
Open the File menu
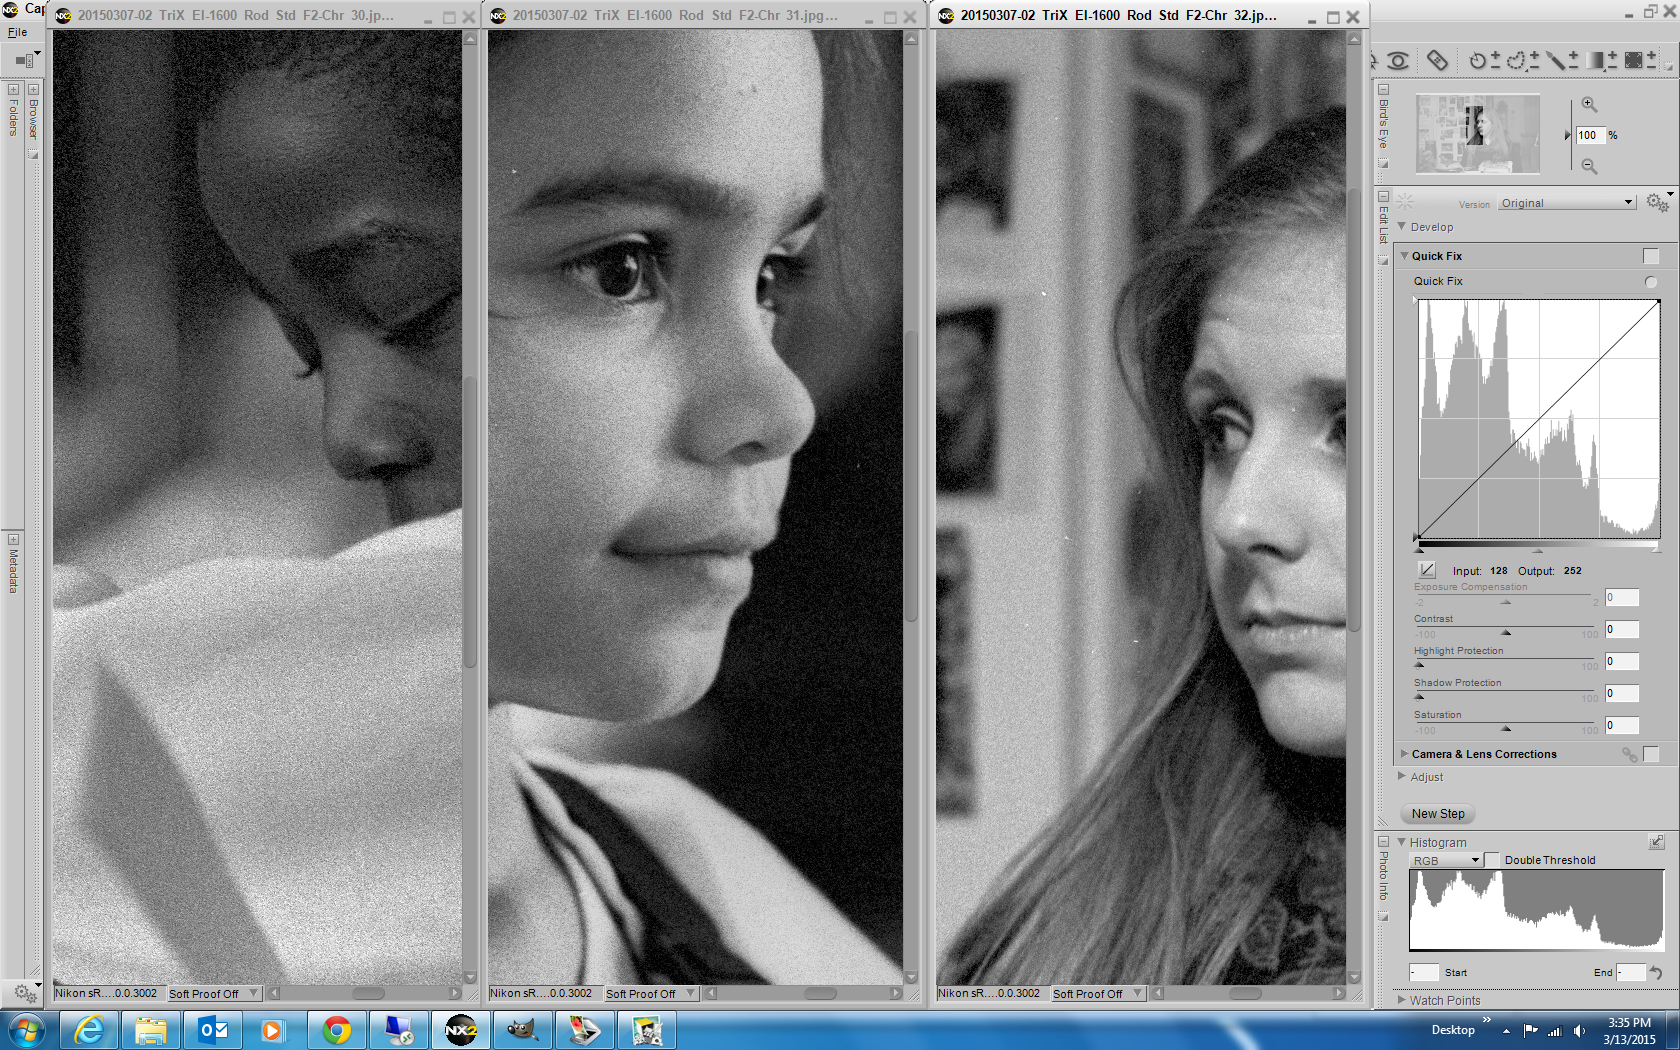click(18, 32)
